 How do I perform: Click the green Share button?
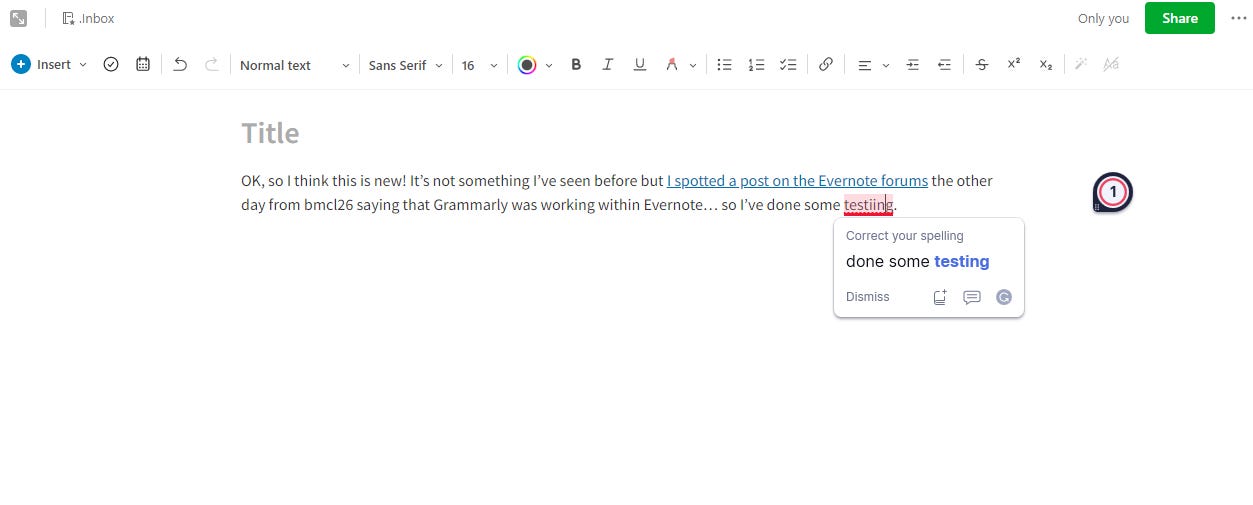click(x=1180, y=18)
